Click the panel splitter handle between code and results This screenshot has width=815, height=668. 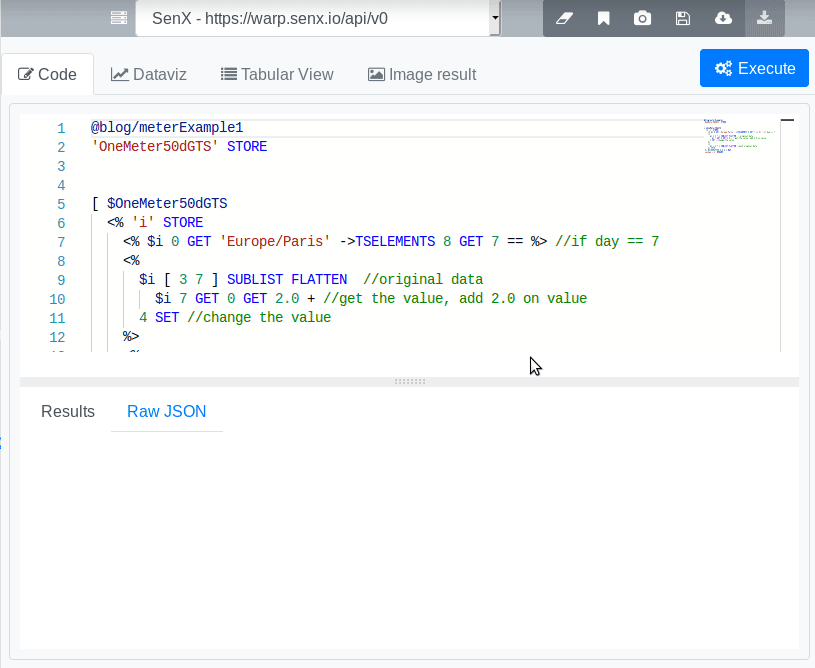pyautogui.click(x=410, y=382)
